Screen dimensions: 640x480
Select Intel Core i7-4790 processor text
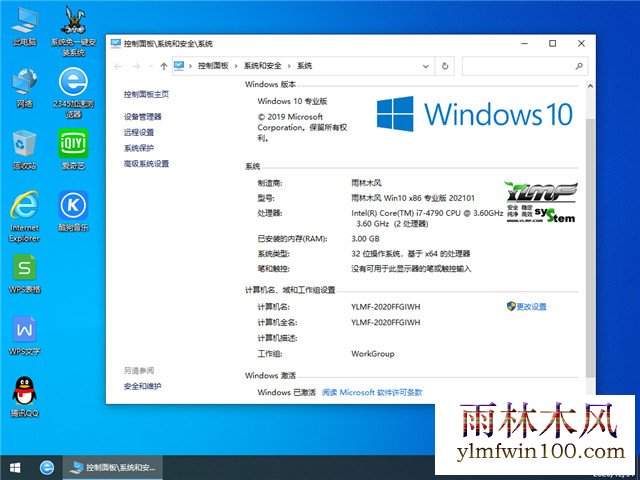tap(427, 218)
